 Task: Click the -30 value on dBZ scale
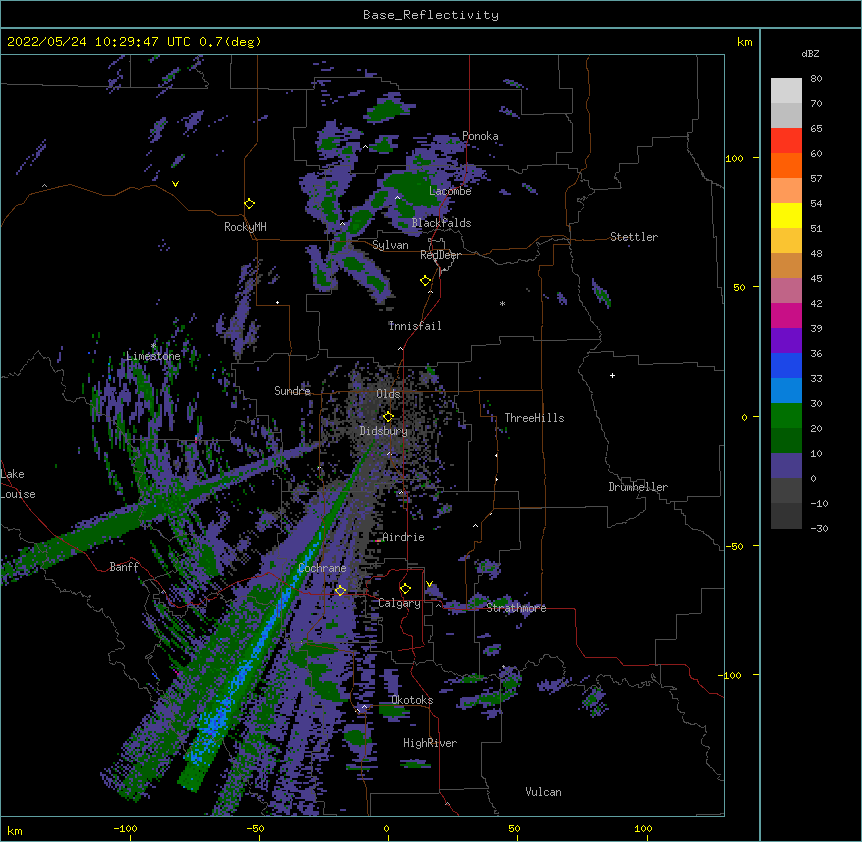[819, 528]
